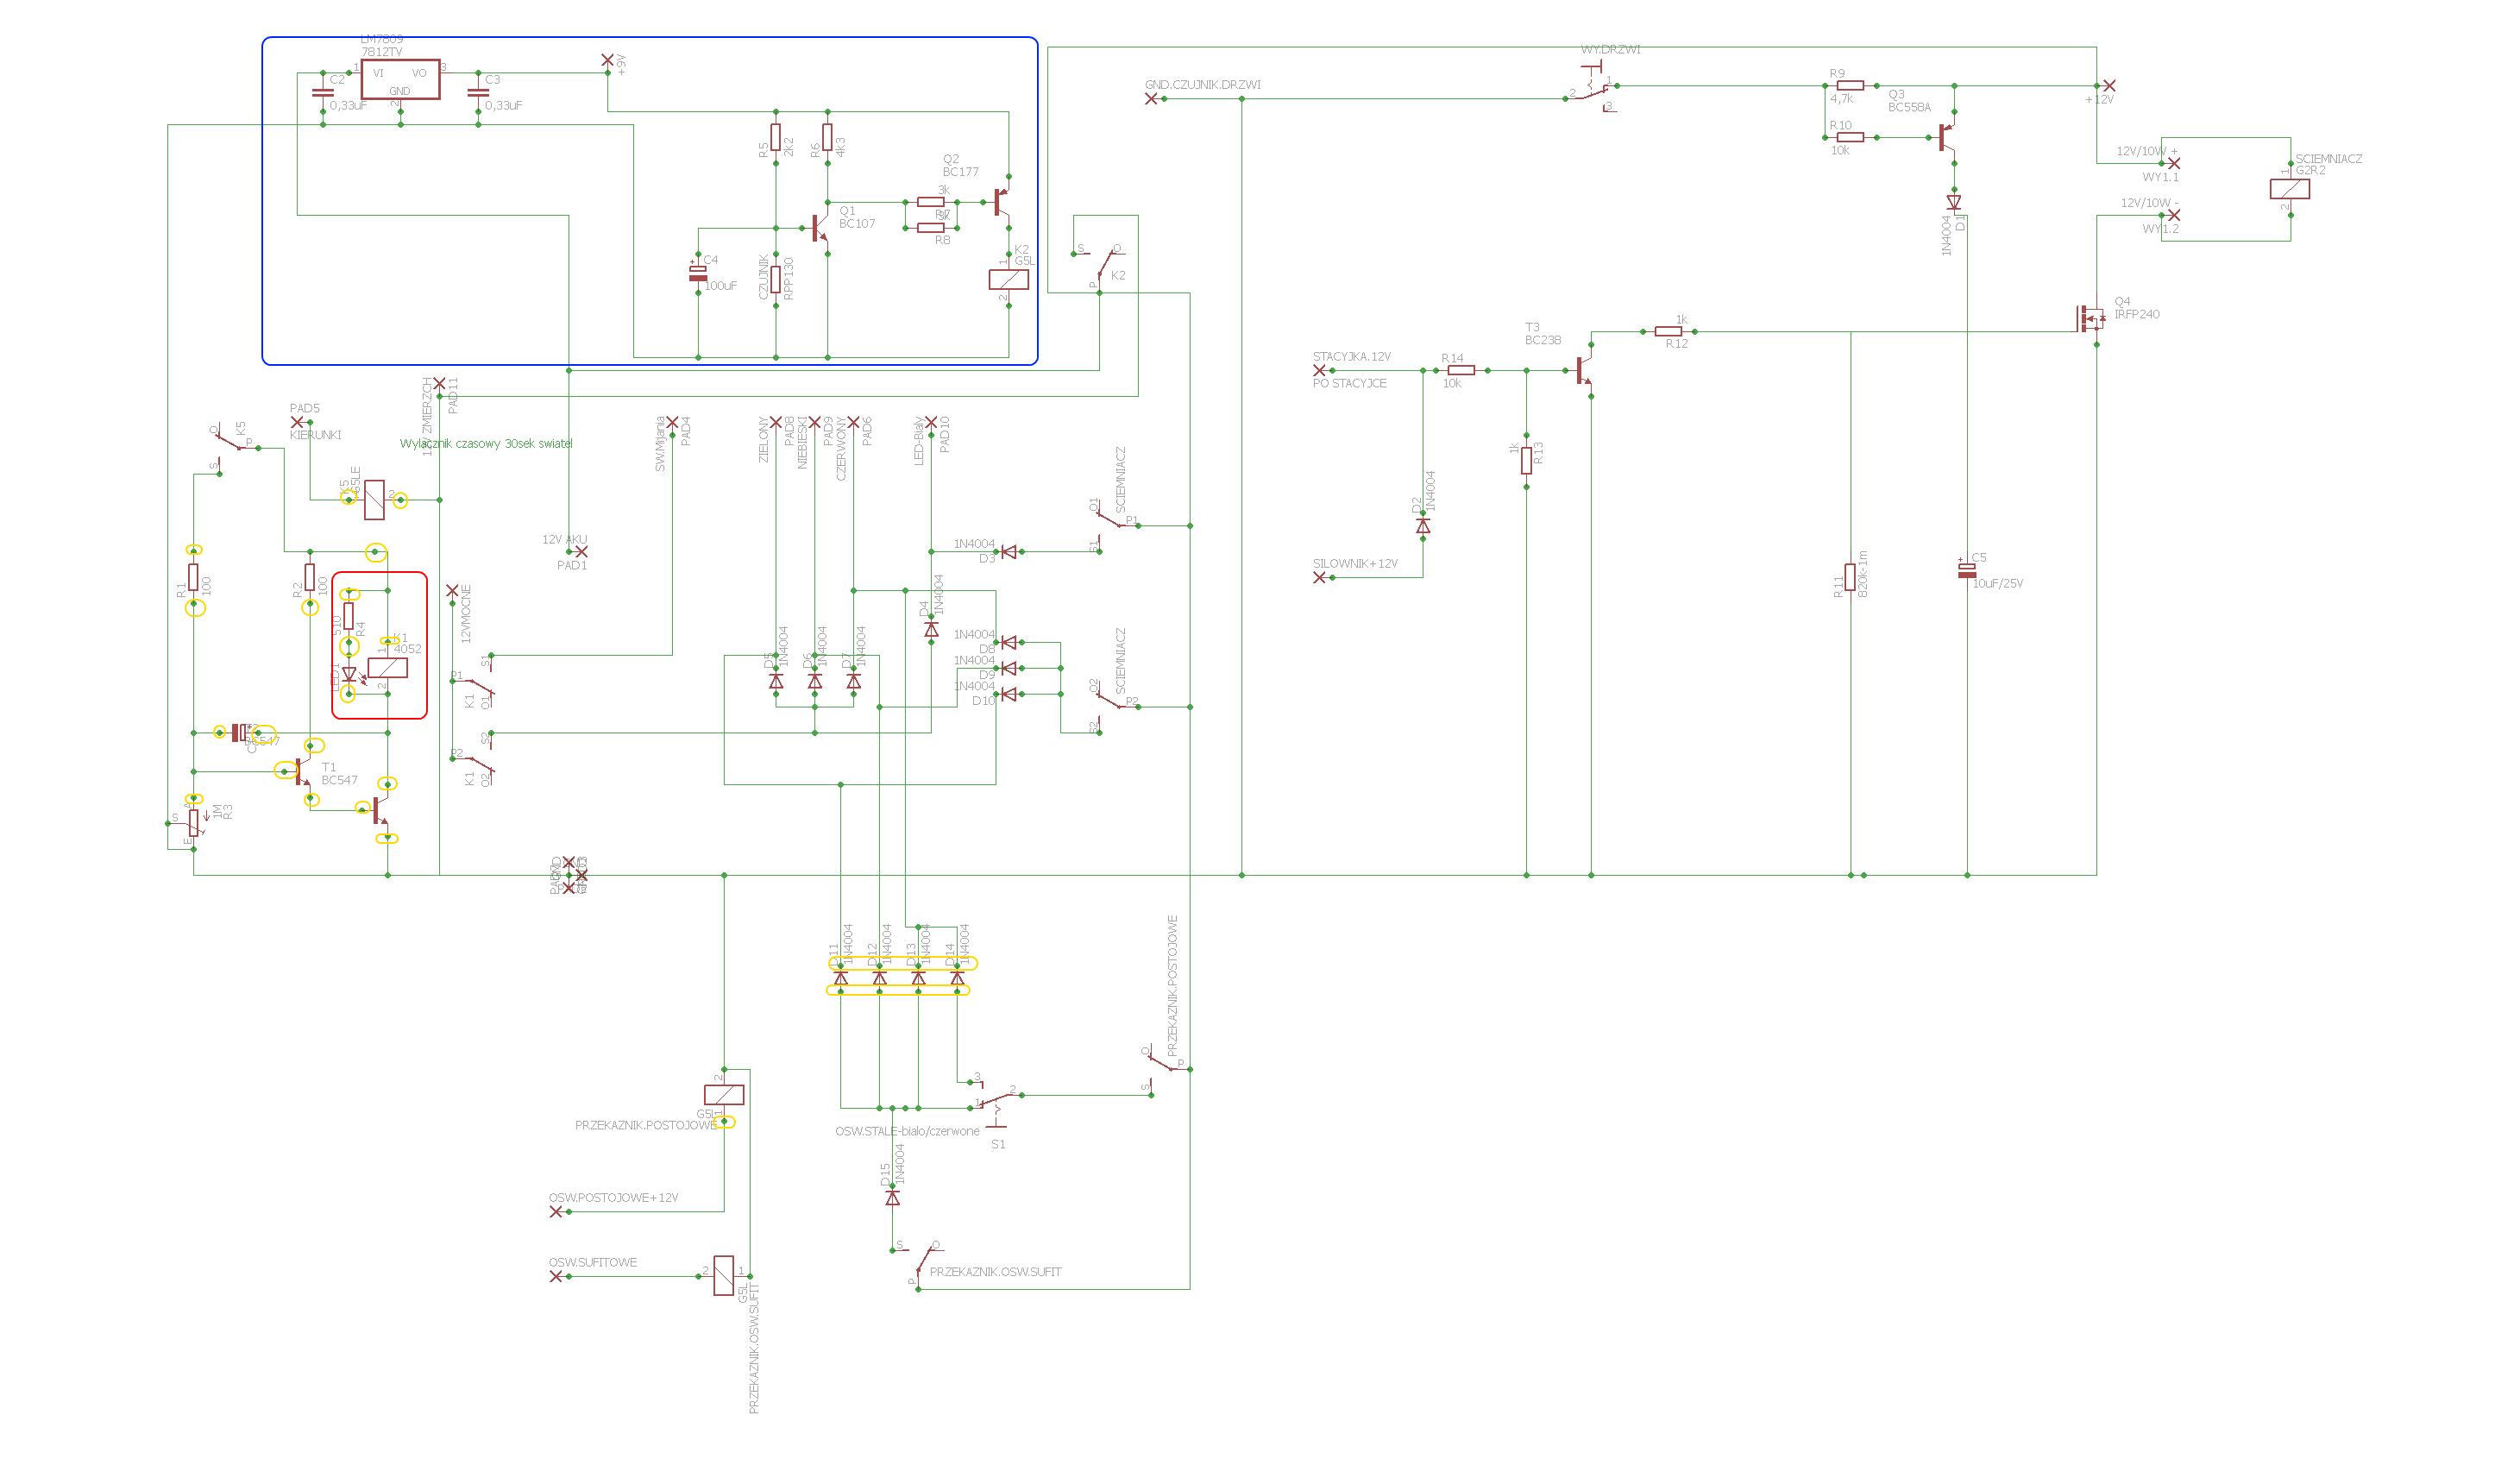Click resistor R1 100
The width and height of the screenshot is (2520, 1459).
tap(194, 577)
